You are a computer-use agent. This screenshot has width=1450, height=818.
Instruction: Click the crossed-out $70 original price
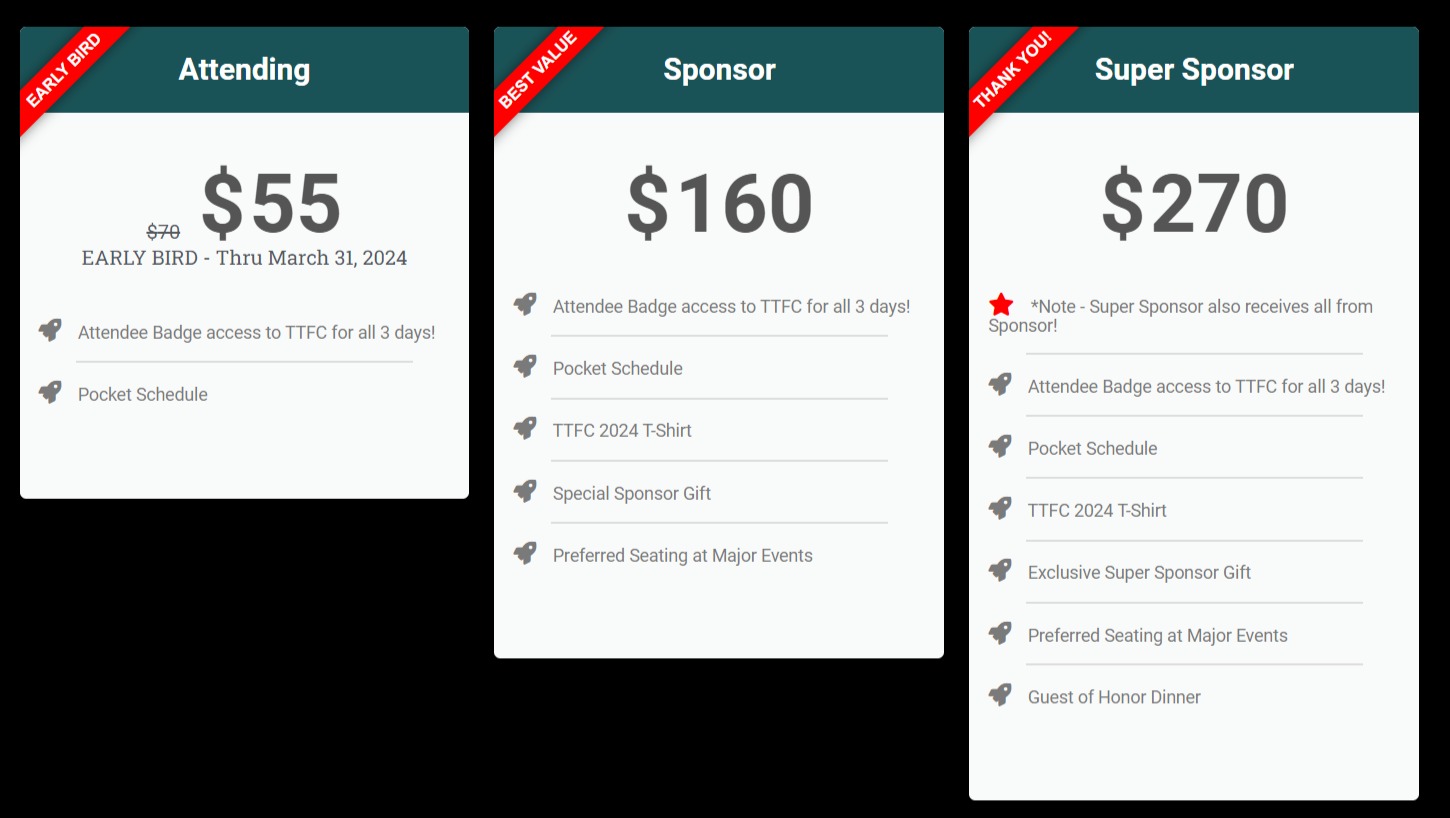(163, 232)
